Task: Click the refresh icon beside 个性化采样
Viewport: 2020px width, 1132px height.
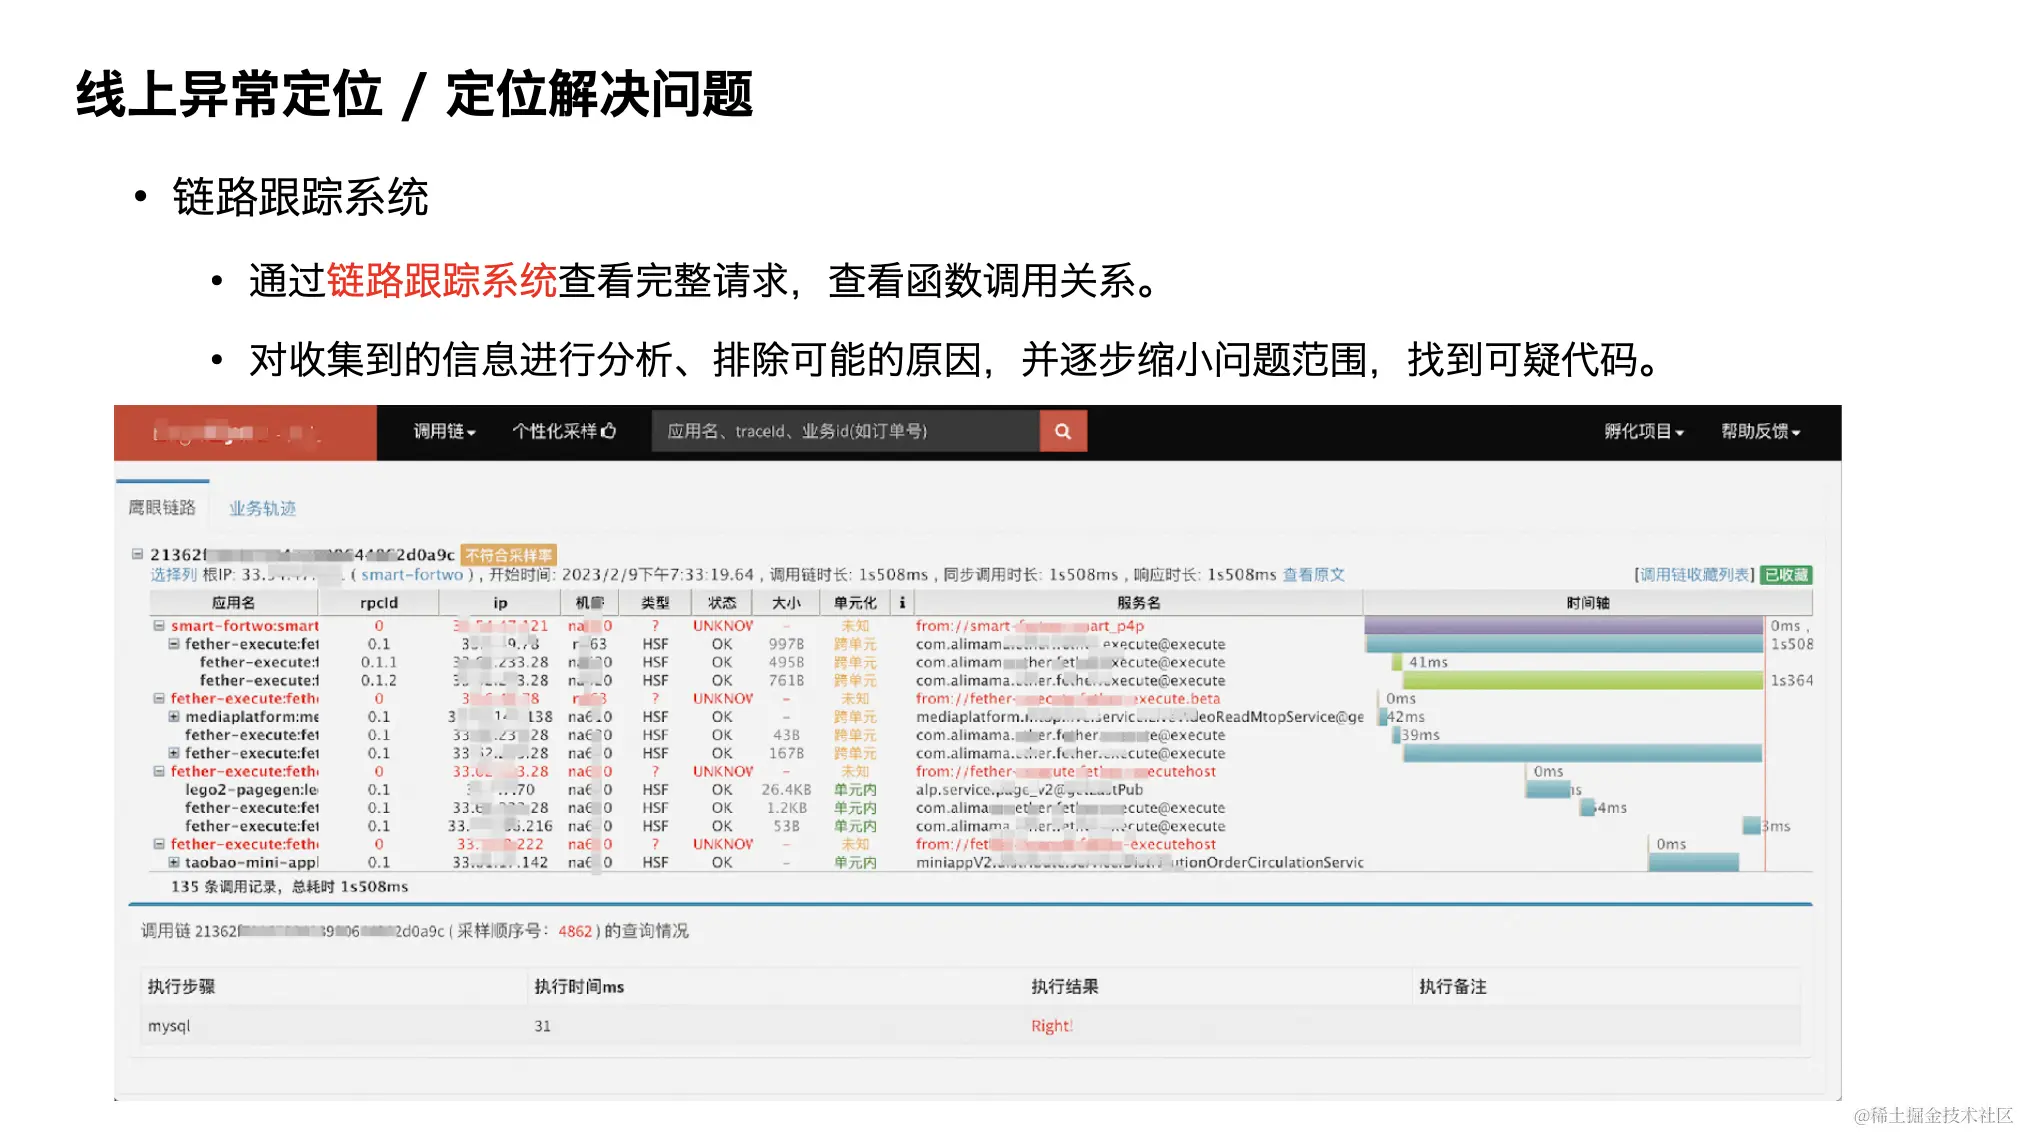Action: tap(608, 431)
